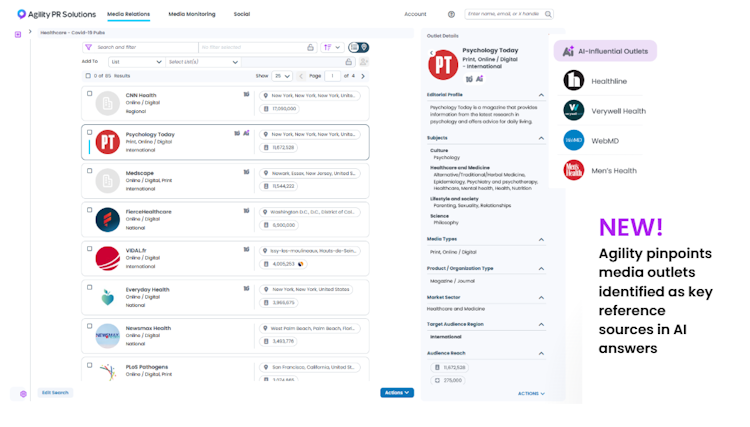Switch to the Media Monitoring tab
750x427 pixels.
[x=192, y=14]
